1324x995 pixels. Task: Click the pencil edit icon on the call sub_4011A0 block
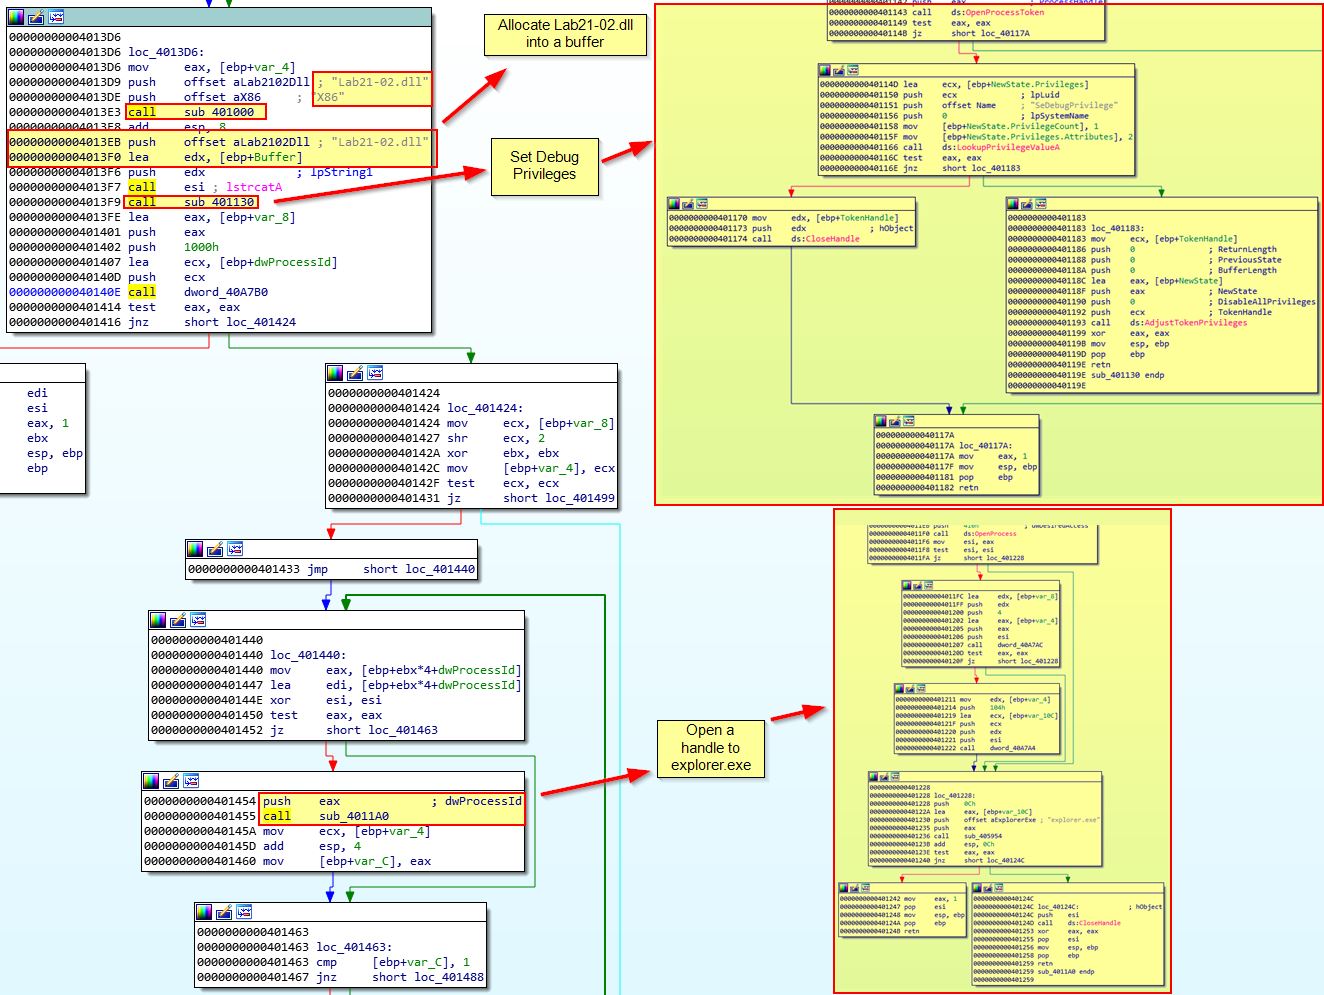click(x=171, y=781)
